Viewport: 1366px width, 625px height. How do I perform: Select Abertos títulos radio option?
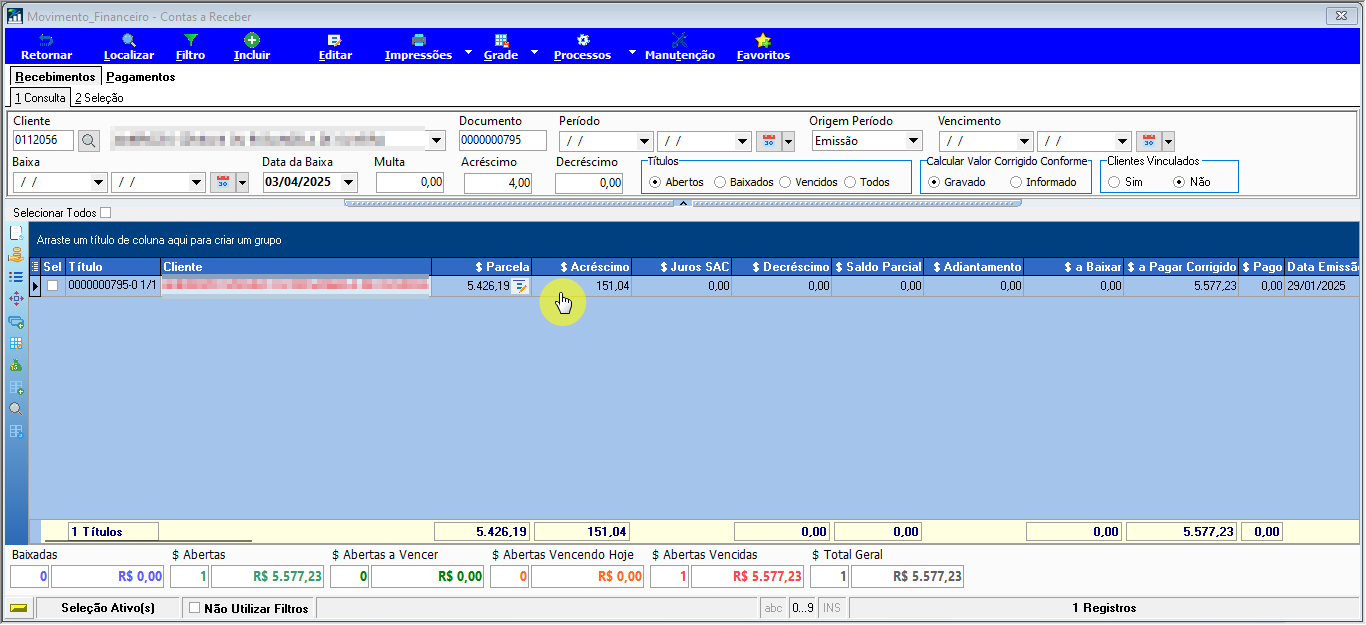[655, 182]
